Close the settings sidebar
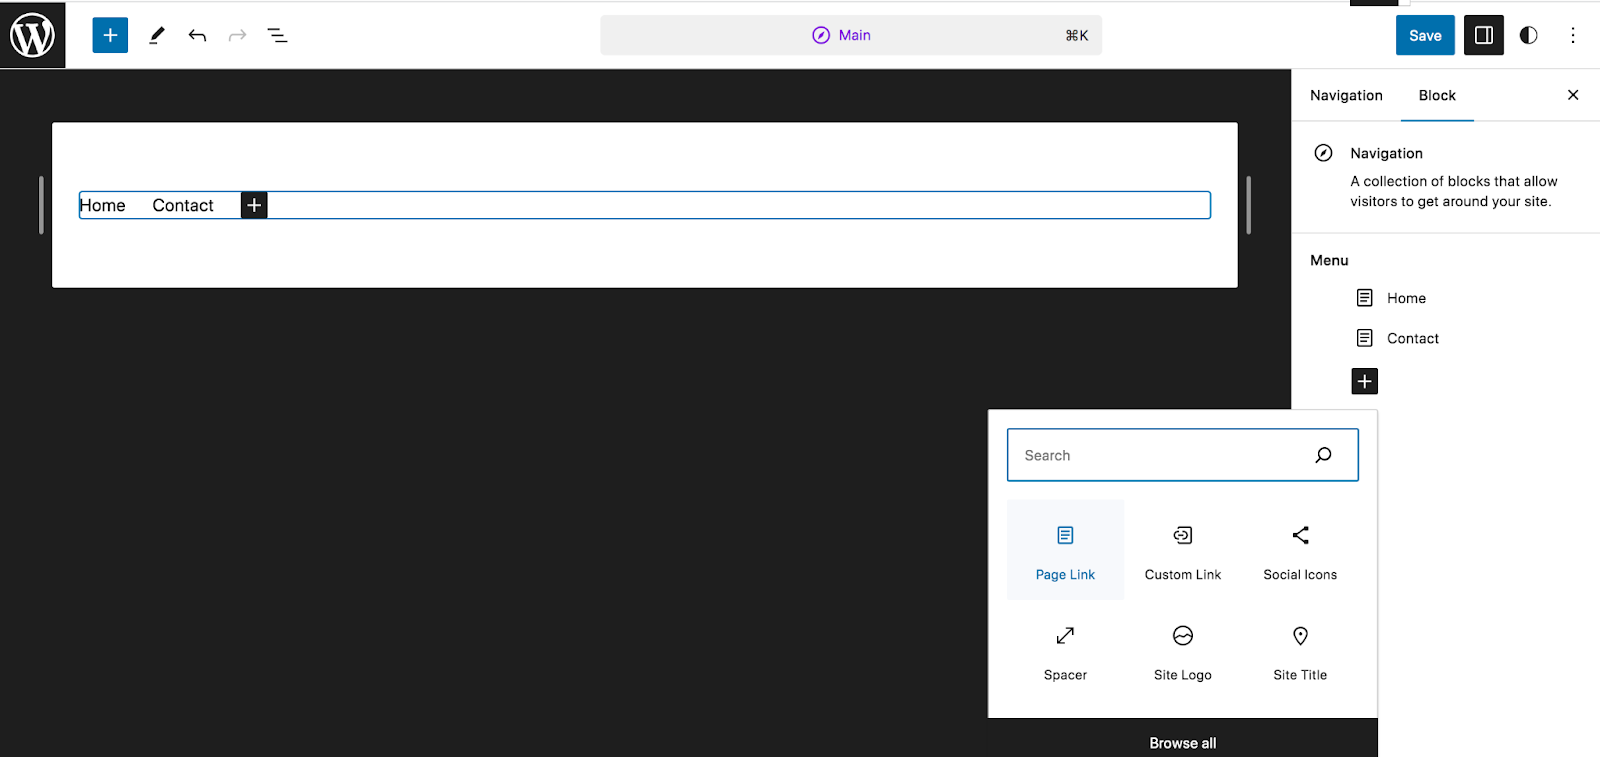The width and height of the screenshot is (1600, 757). coord(1573,95)
